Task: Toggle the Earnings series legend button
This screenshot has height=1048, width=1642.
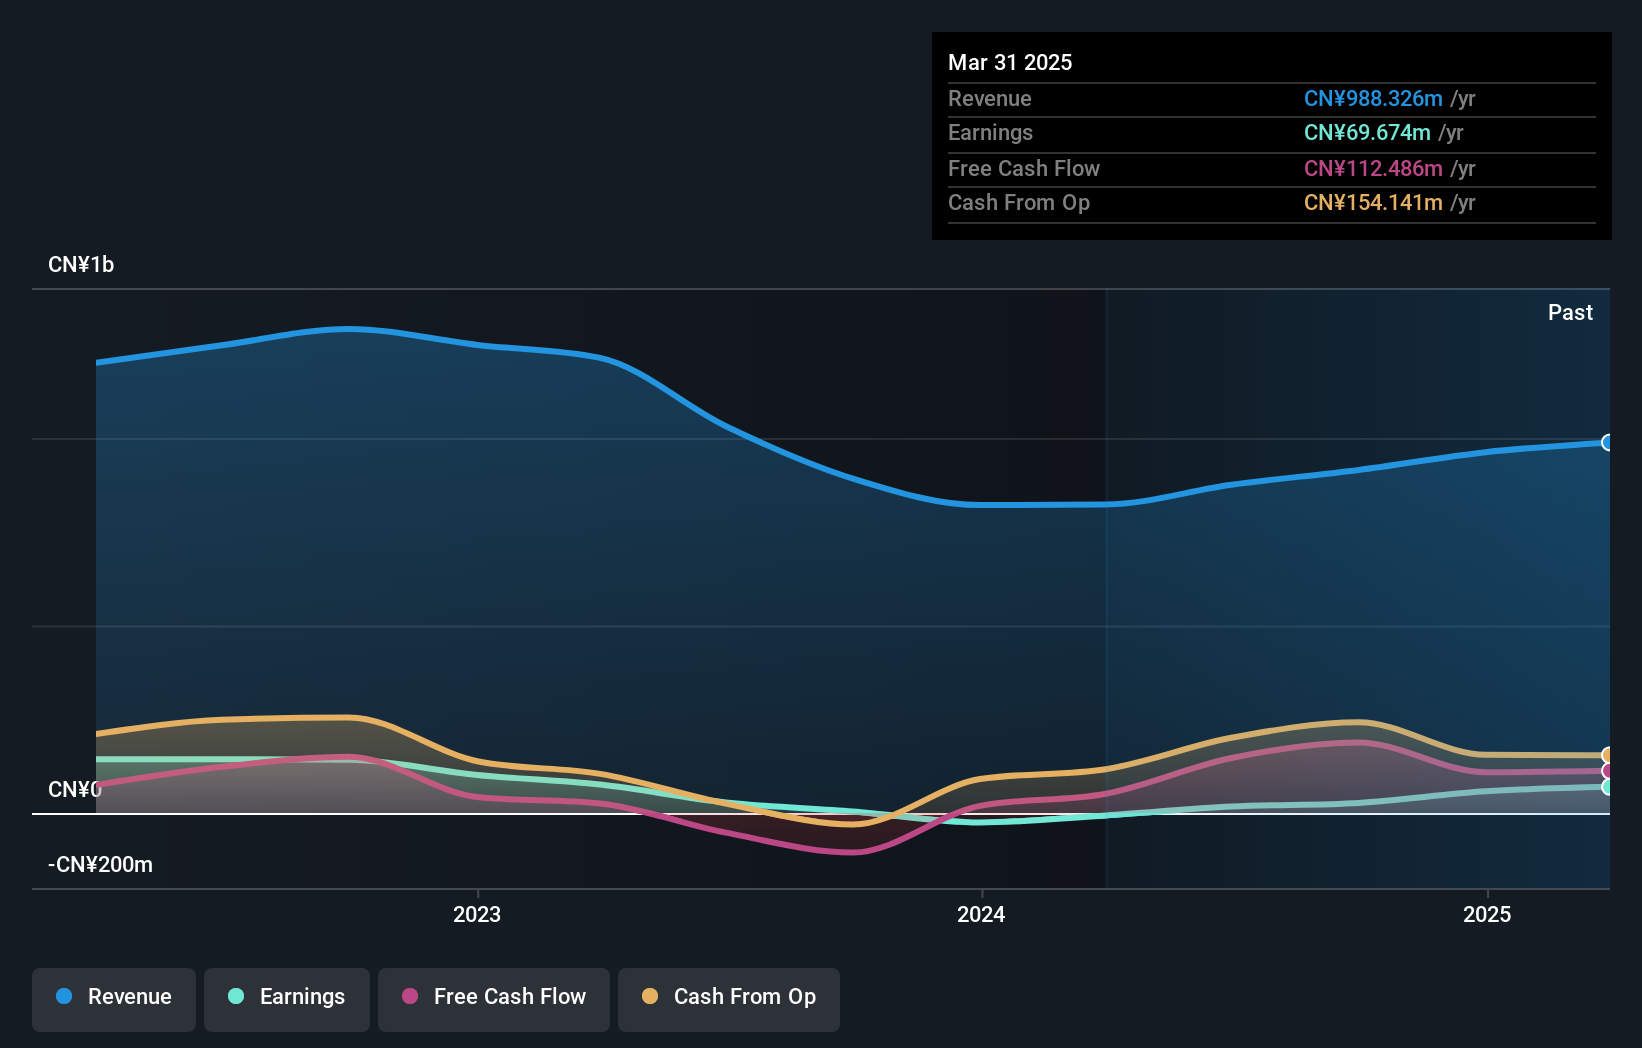Action: (x=287, y=999)
